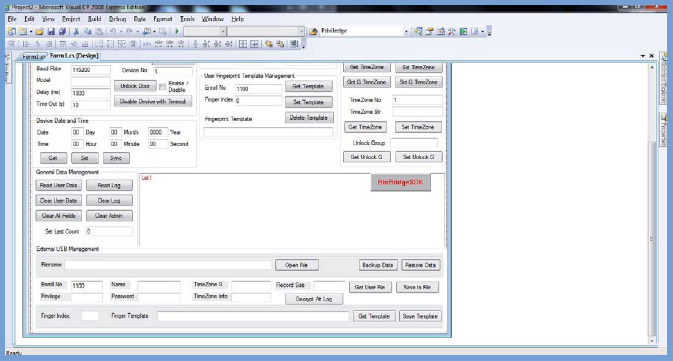673x361 pixels.
Task: Select the Save Template button
Action: point(420,316)
